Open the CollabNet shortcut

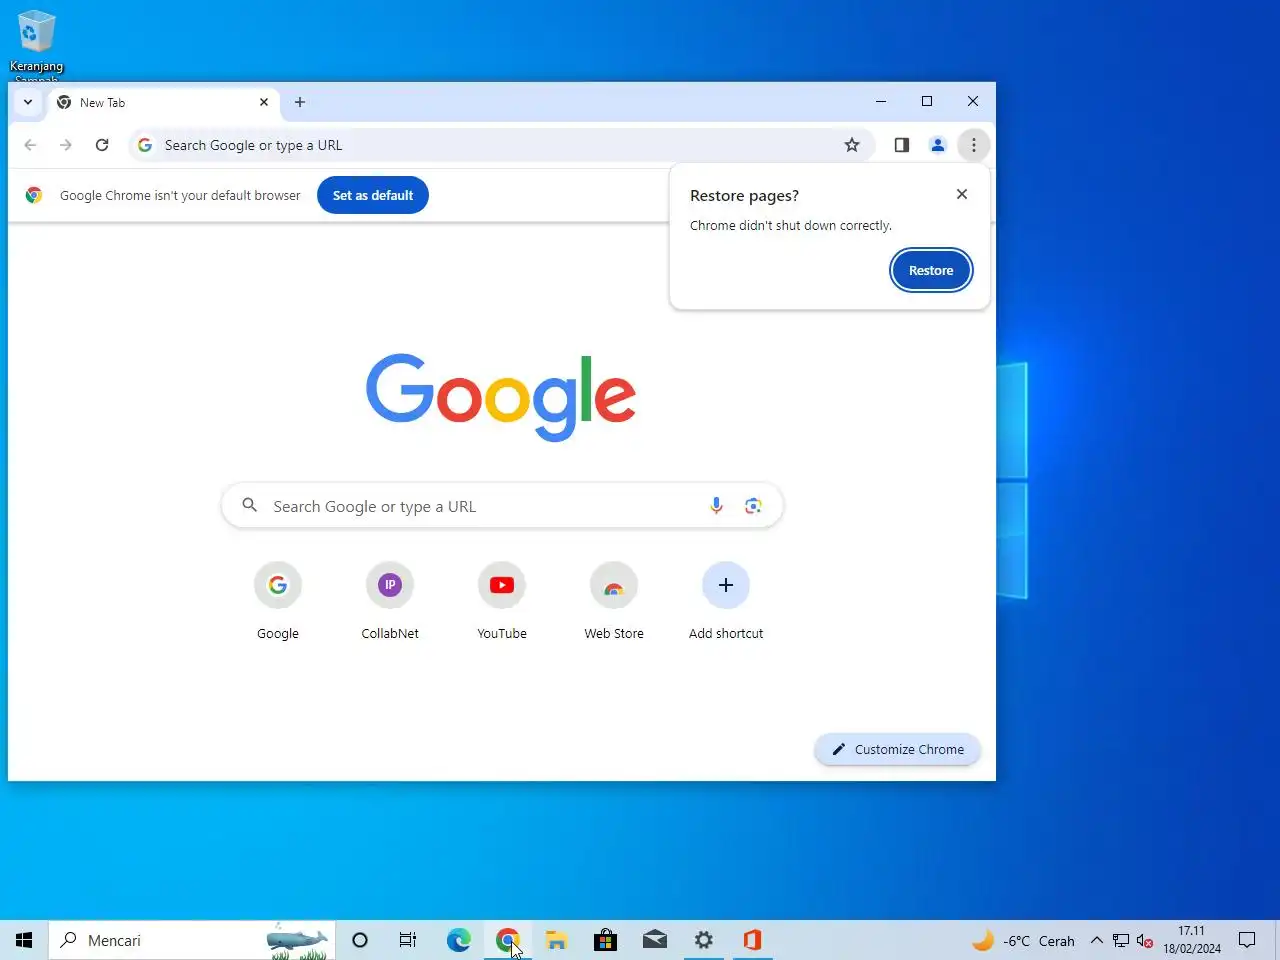[390, 601]
